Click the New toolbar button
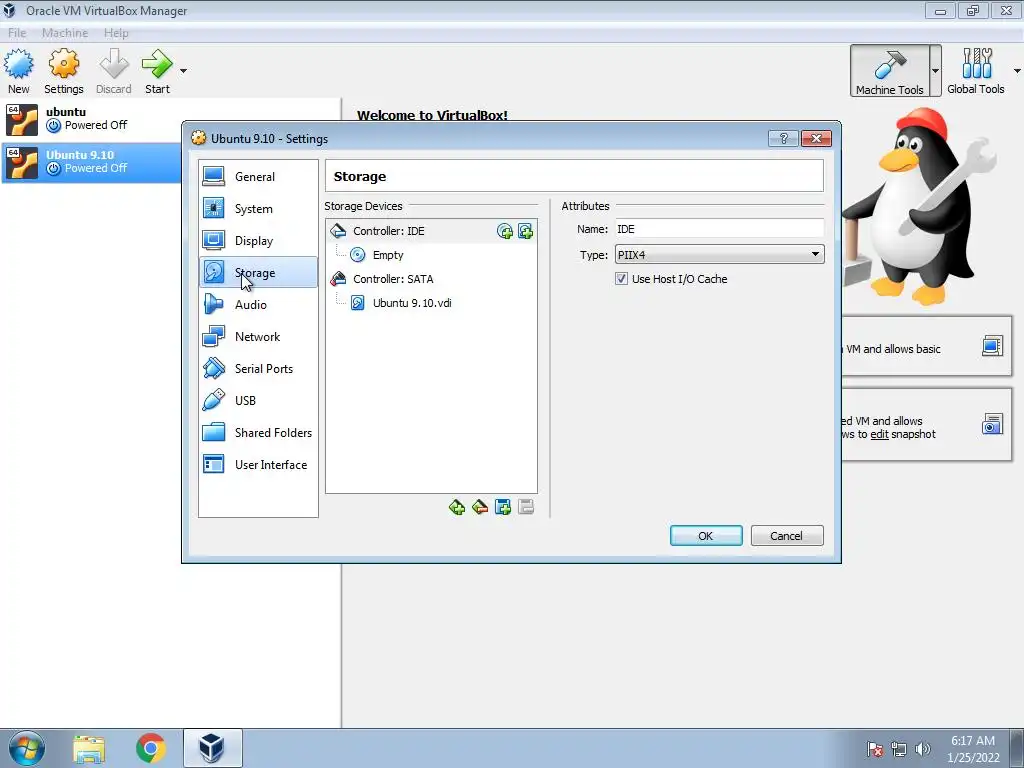 click(x=18, y=72)
